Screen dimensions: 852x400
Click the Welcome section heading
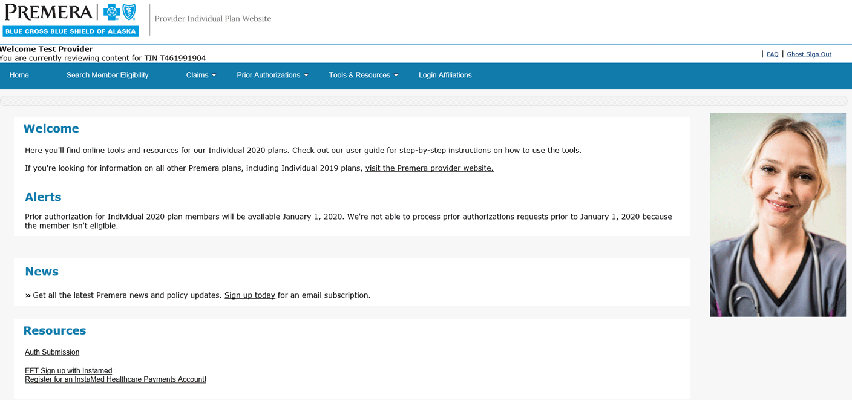click(x=51, y=129)
